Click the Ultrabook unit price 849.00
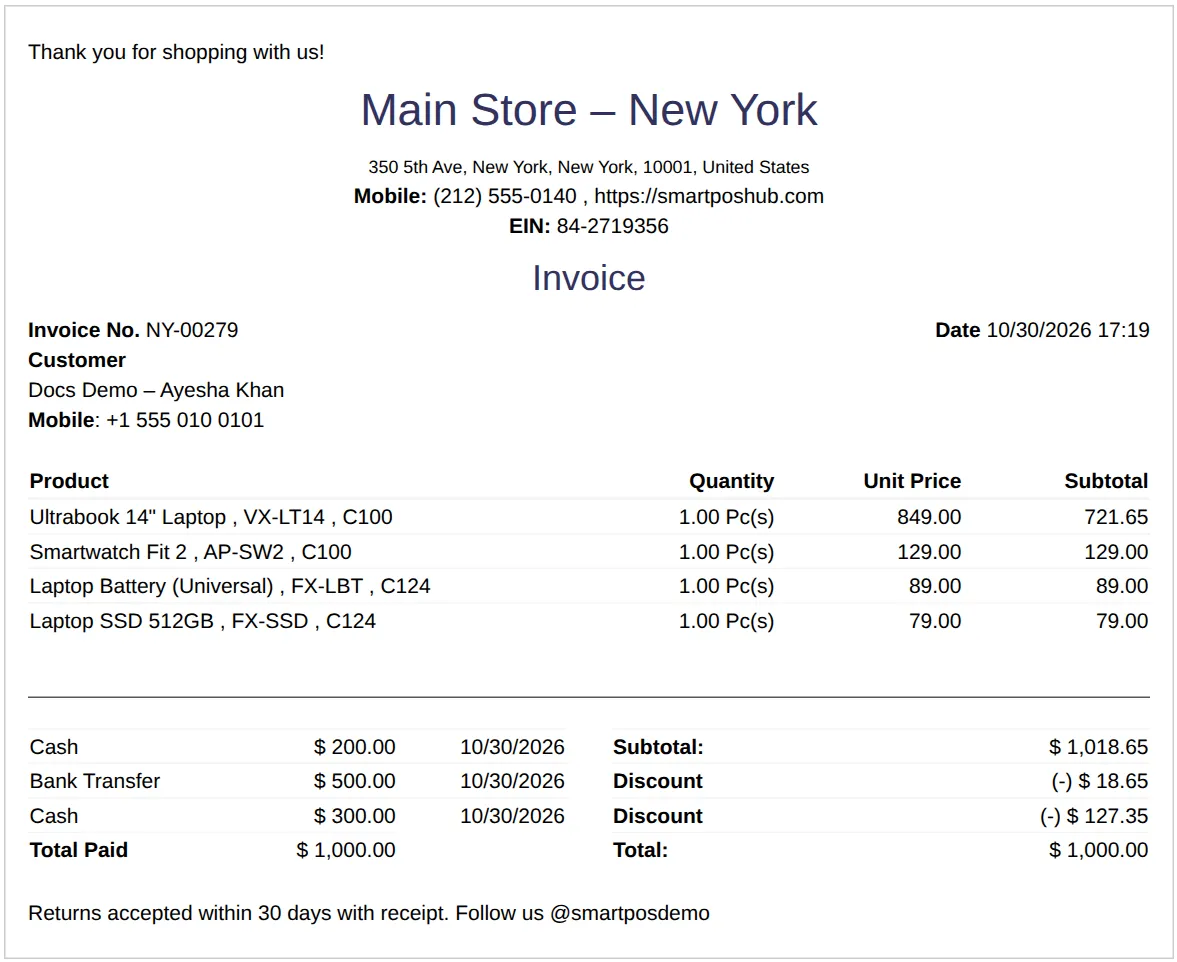The image size is (1177, 962). 929,517
